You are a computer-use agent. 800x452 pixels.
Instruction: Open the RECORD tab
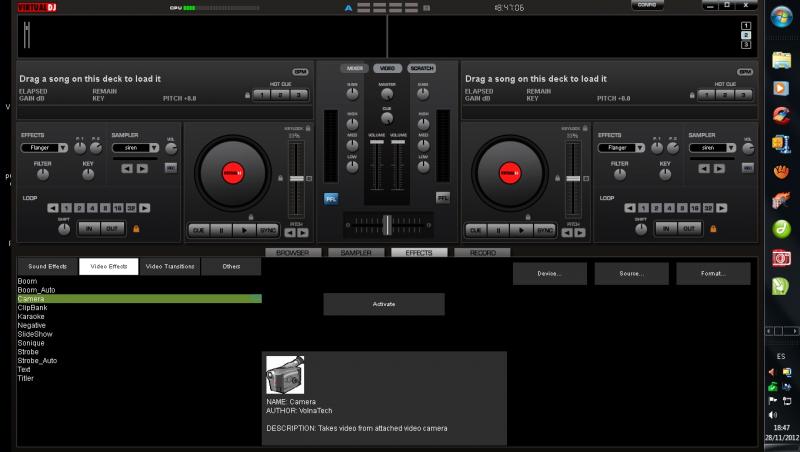point(482,253)
